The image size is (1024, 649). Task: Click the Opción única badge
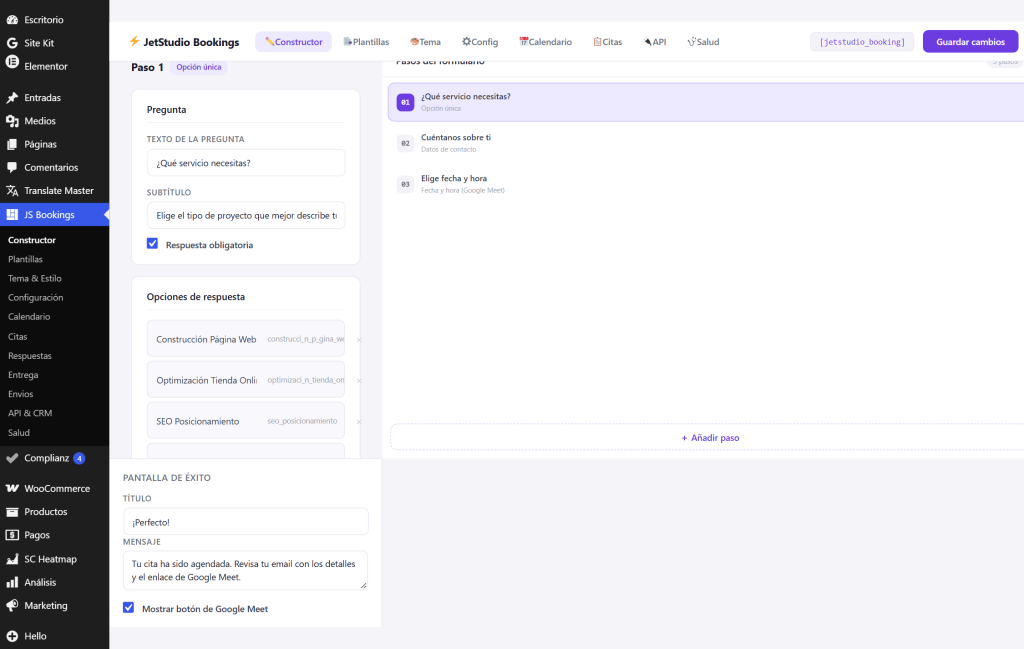[199, 67]
